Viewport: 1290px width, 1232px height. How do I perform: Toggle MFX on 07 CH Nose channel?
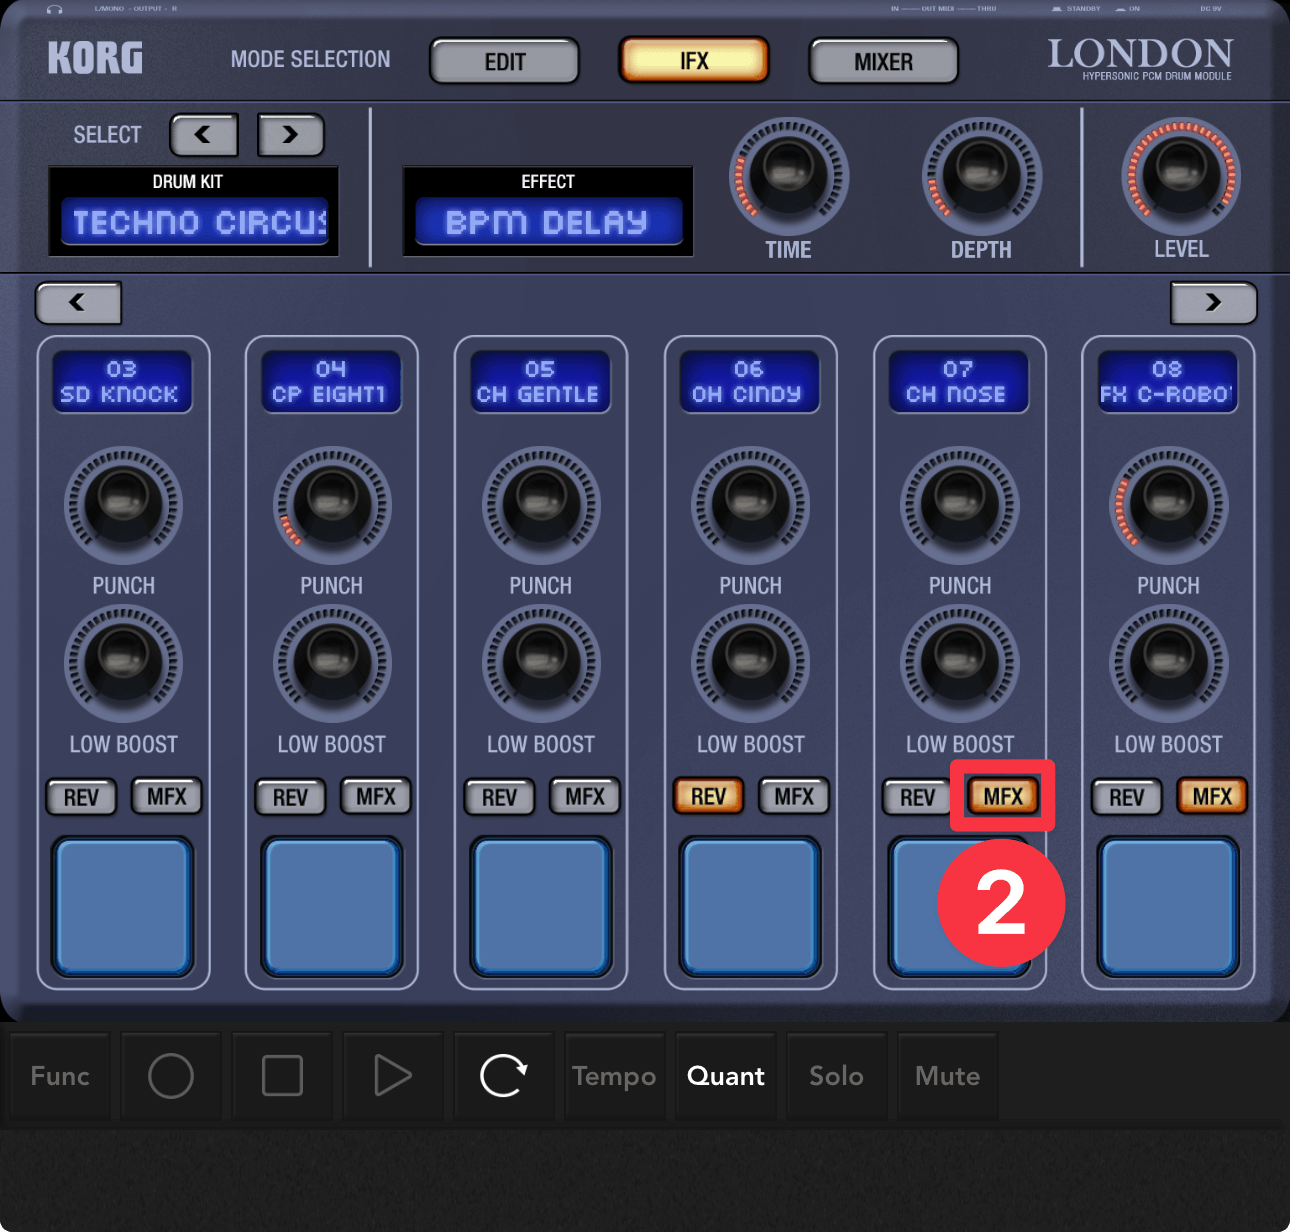coord(1002,797)
